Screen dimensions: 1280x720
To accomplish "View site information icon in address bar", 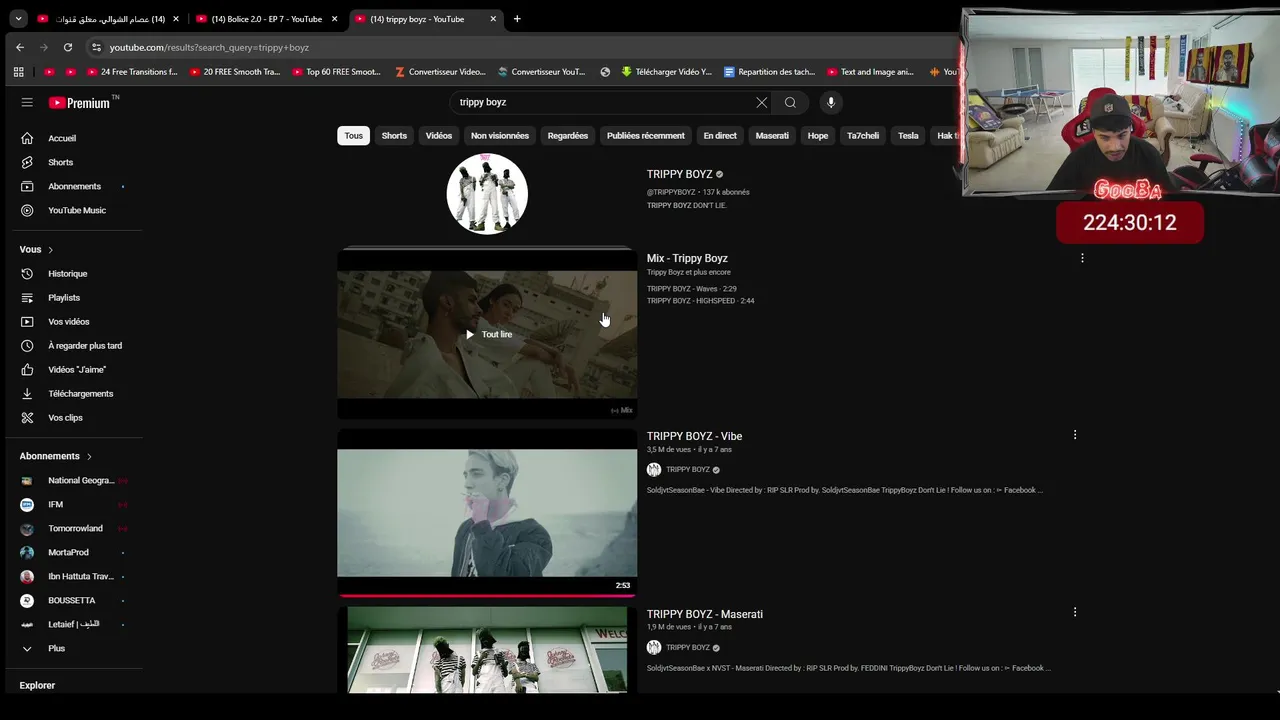I will pyautogui.click(x=96, y=47).
